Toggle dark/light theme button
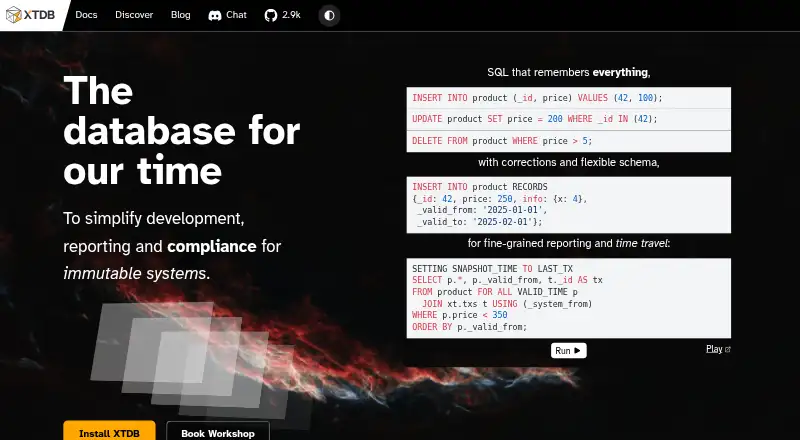The height and width of the screenshot is (440, 800). coord(329,15)
